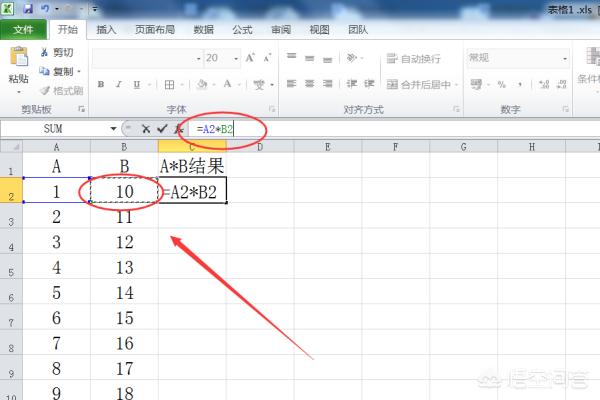Open the clipboard group dialog launcher
Screen dimensions: 600x400
(x=82, y=109)
